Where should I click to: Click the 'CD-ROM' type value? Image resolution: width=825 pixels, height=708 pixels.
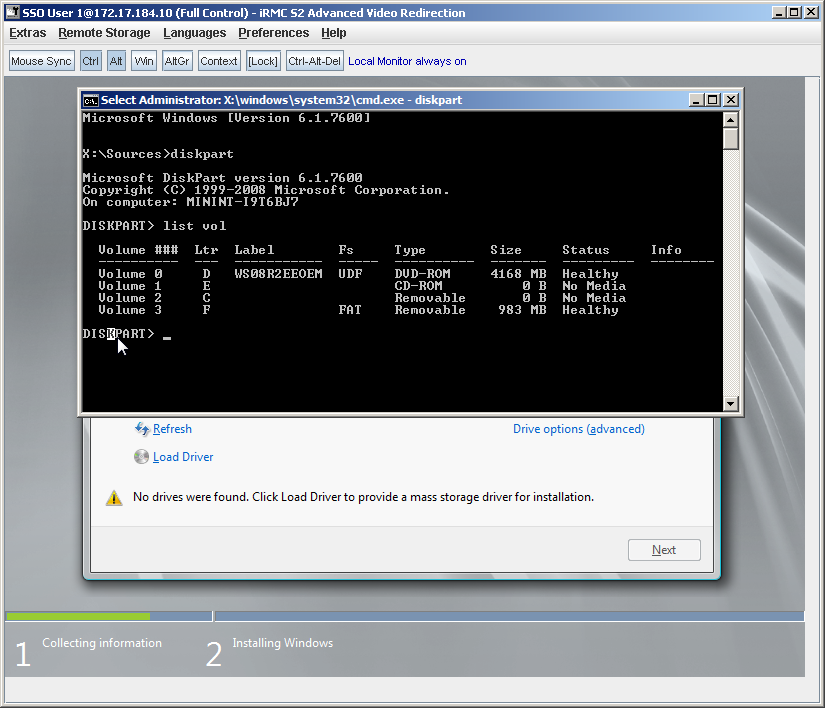419,286
